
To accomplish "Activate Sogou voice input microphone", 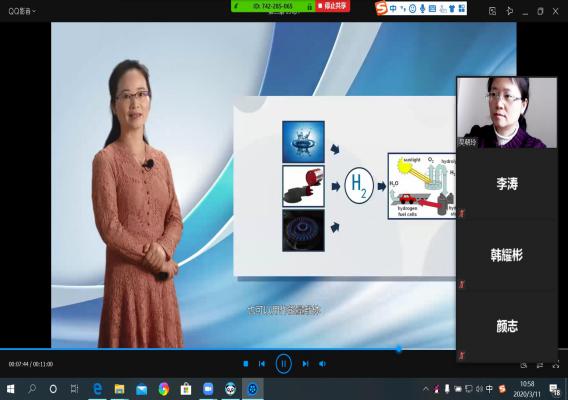I will (x=422, y=8).
